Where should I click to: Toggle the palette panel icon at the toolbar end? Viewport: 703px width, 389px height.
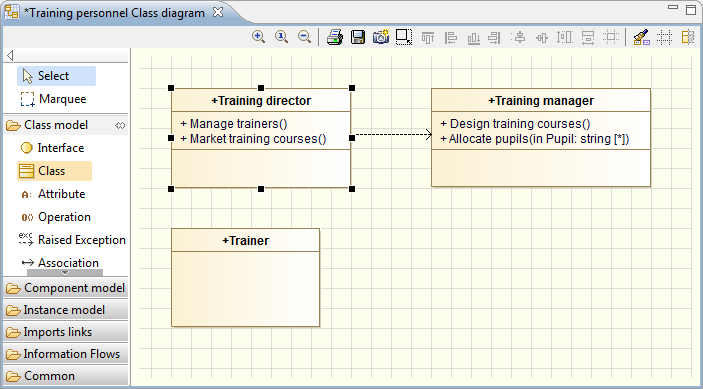coord(687,37)
